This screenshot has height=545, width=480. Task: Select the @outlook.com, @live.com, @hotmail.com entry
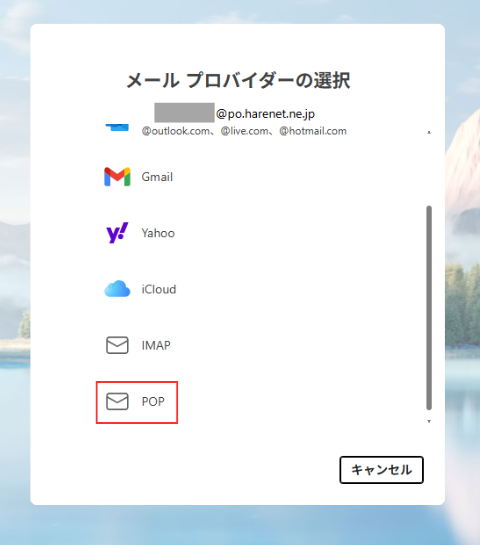244,131
